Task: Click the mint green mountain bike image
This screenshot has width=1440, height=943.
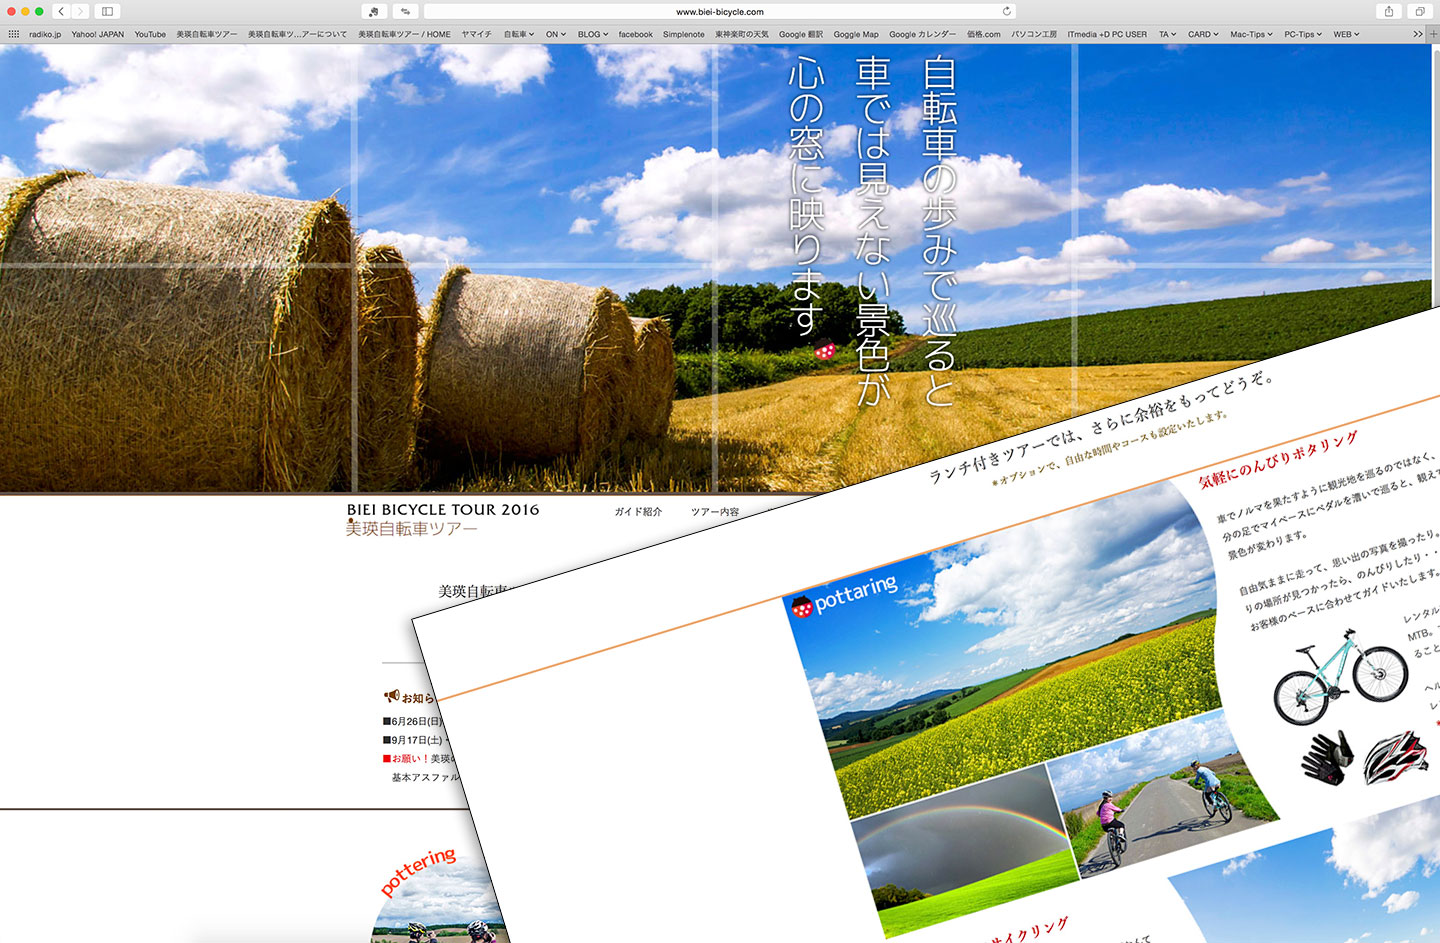Action: pyautogui.click(x=1340, y=676)
